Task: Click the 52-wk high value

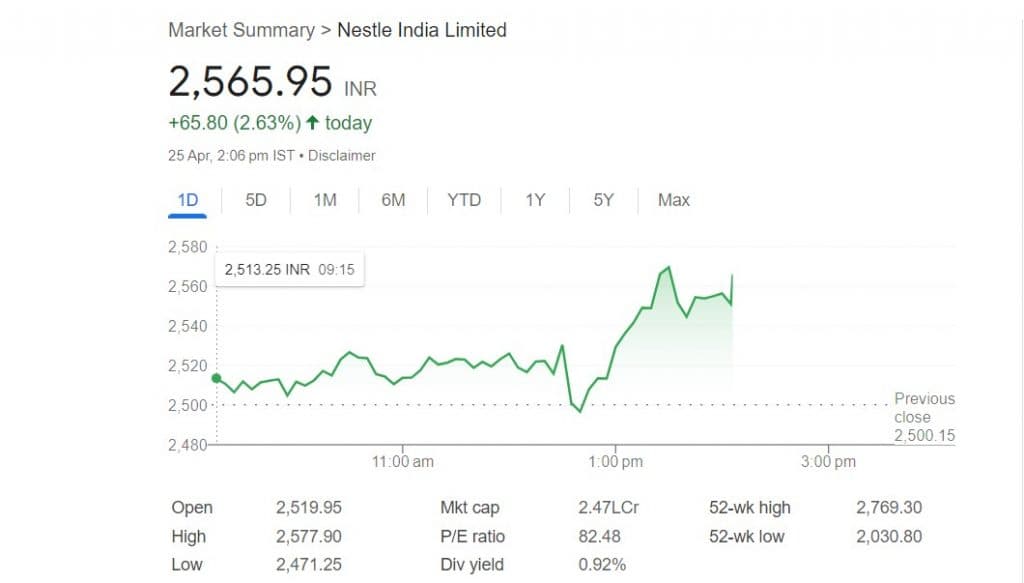Action: [889, 508]
